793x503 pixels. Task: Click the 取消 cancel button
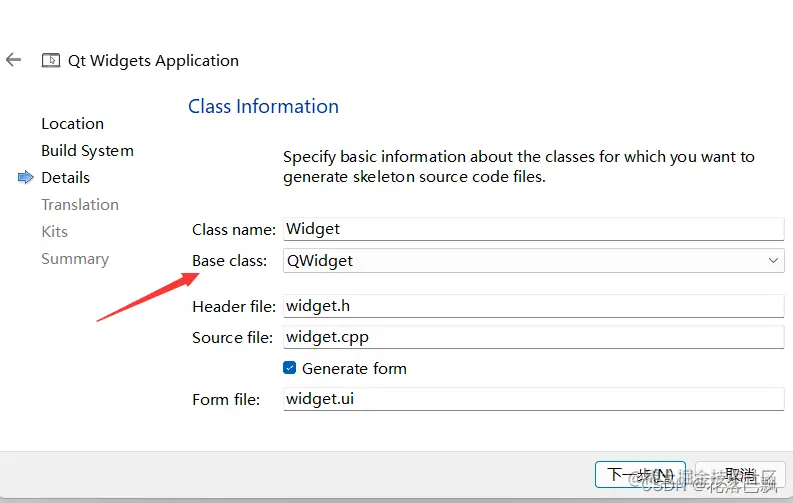coord(740,474)
